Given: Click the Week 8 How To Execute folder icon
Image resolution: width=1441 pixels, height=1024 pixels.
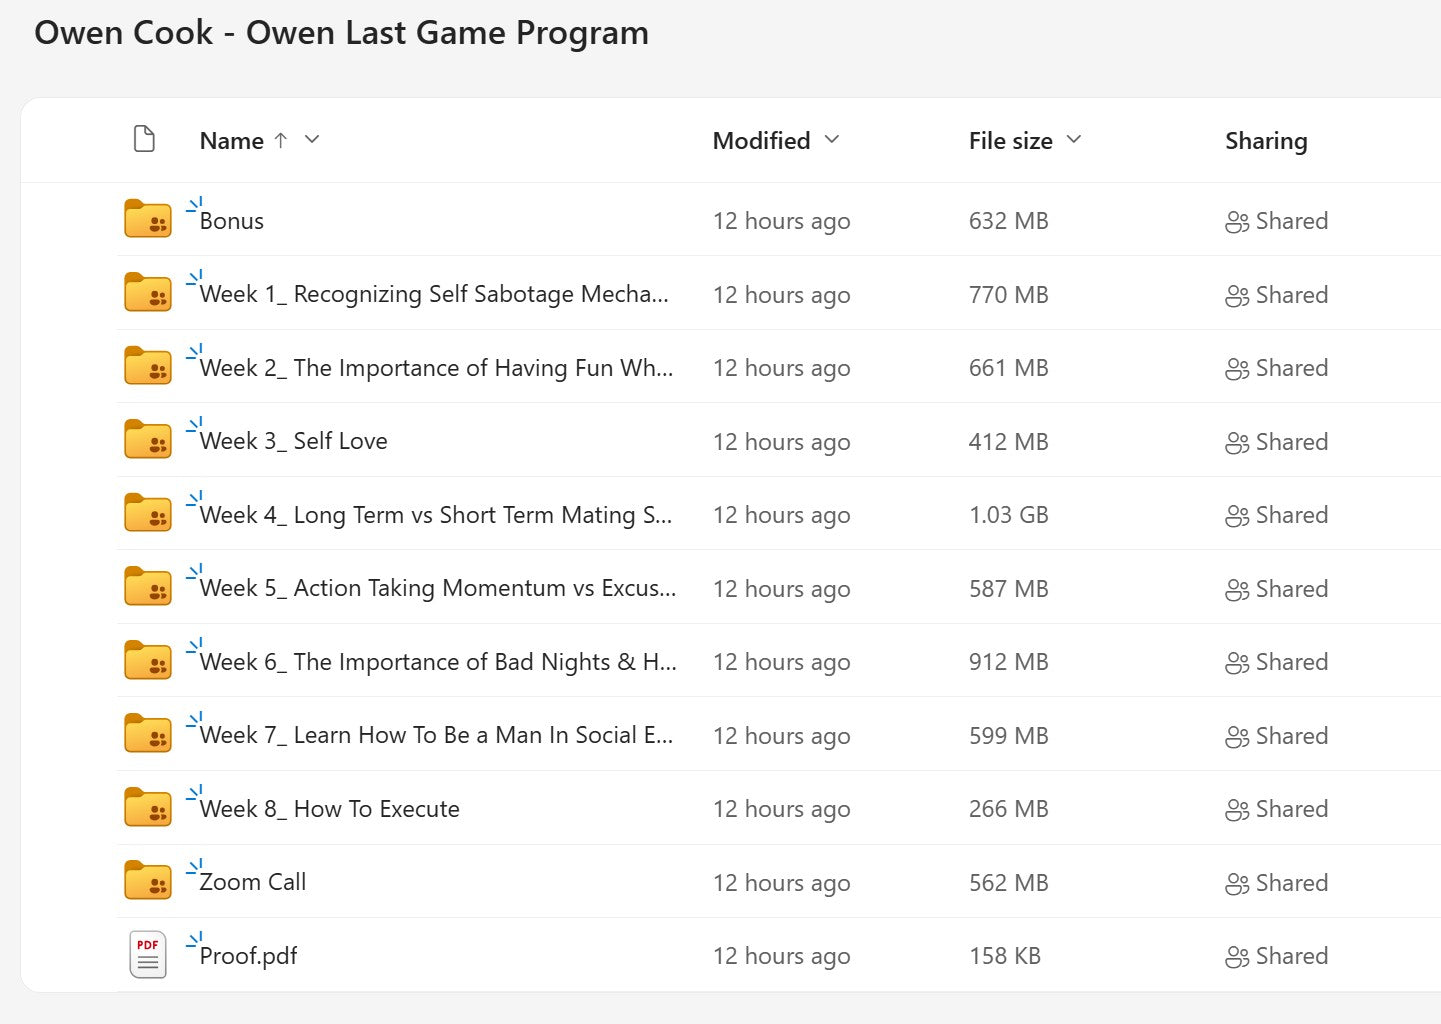Looking at the screenshot, I should pyautogui.click(x=147, y=806).
